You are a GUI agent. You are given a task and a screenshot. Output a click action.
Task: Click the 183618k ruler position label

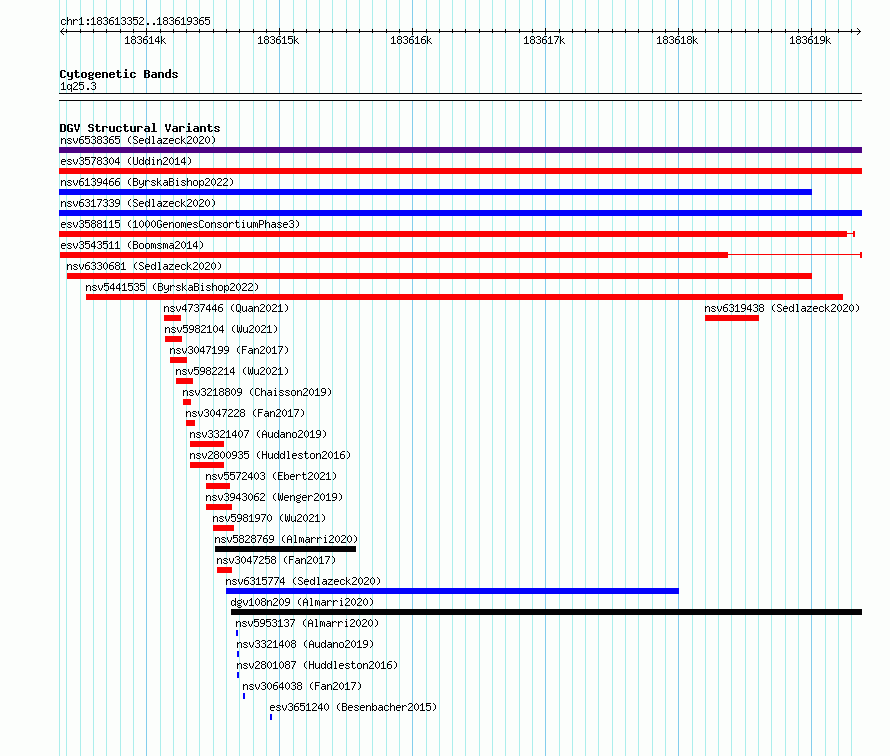(x=677, y=40)
